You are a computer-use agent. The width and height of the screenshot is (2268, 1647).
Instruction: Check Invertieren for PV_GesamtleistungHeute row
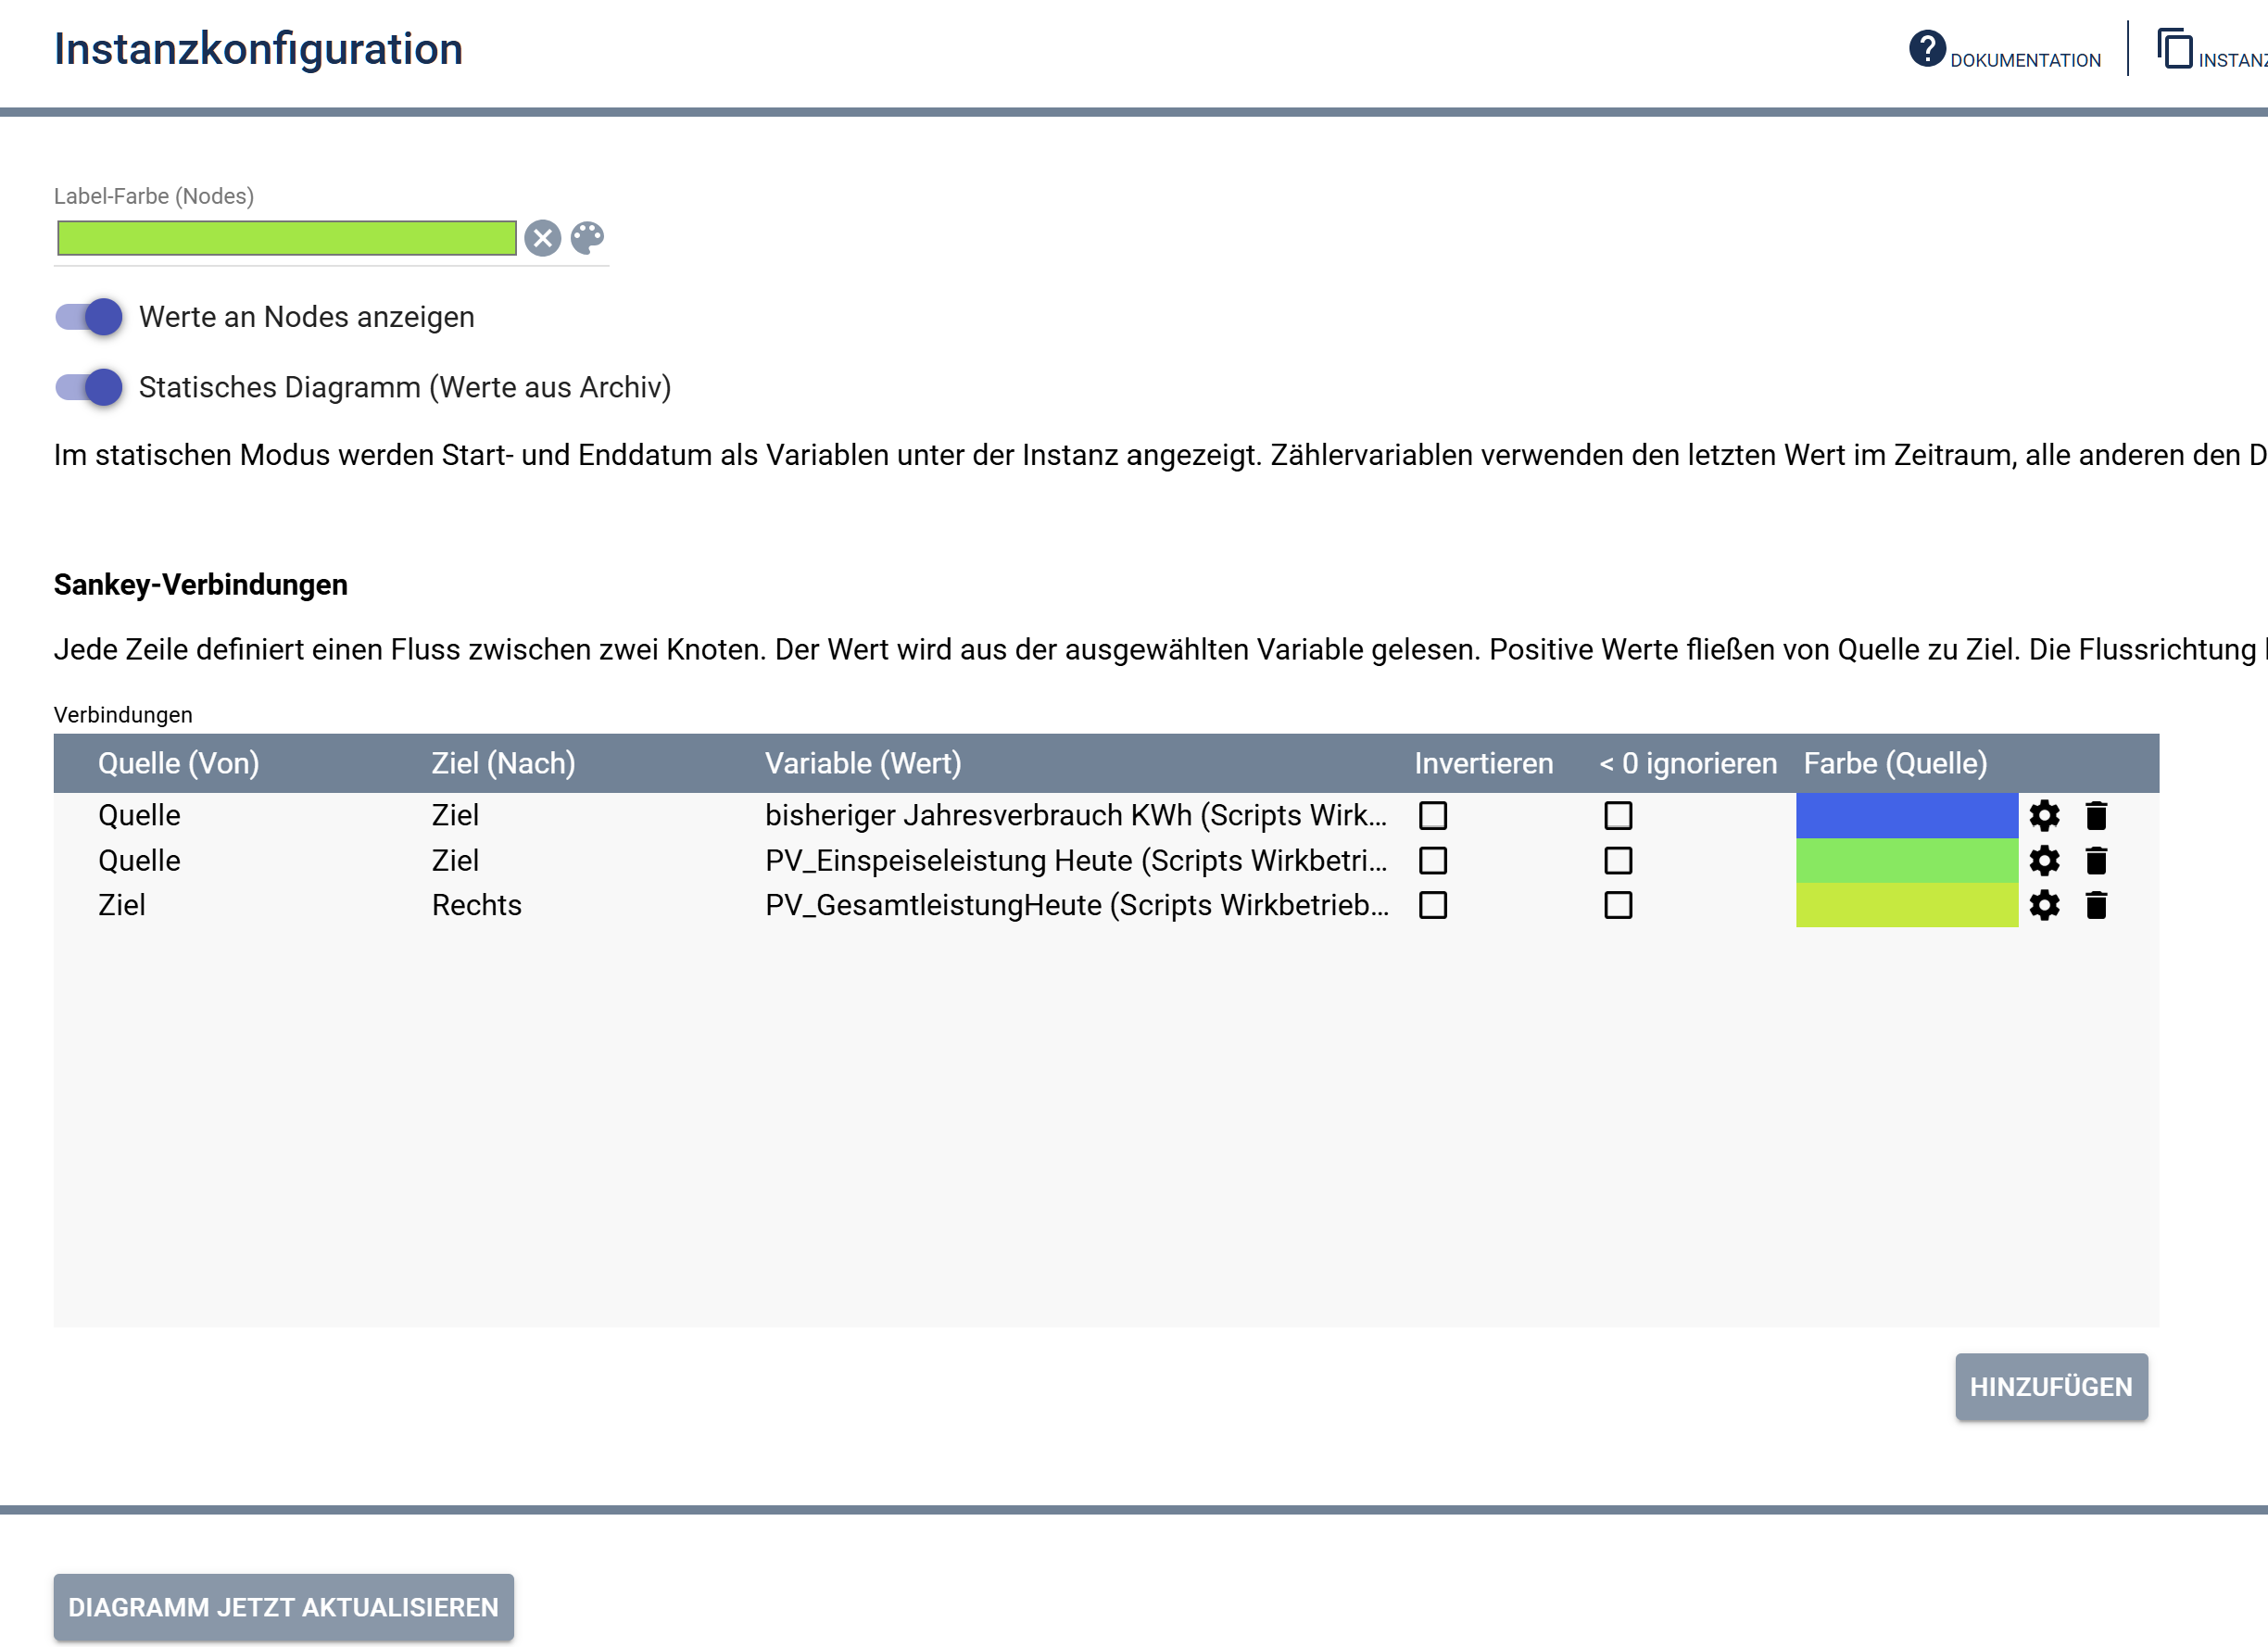pos(1433,905)
